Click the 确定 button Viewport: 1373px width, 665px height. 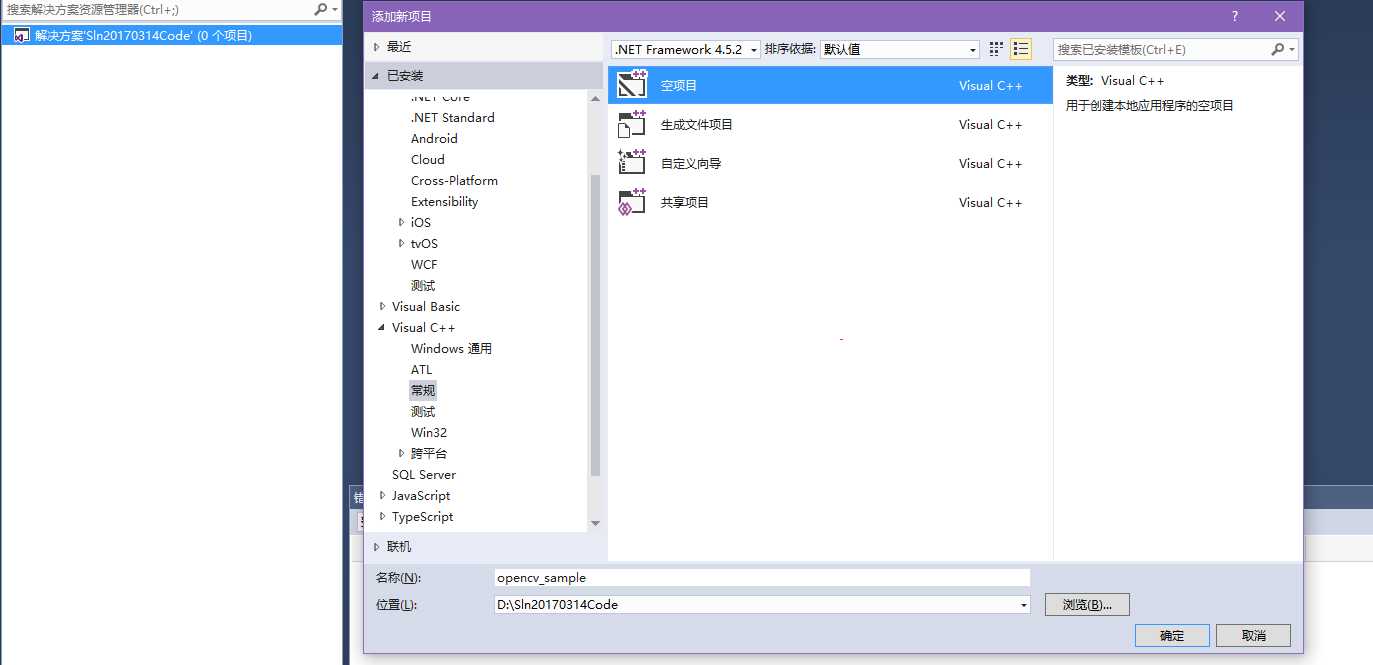click(x=1172, y=635)
